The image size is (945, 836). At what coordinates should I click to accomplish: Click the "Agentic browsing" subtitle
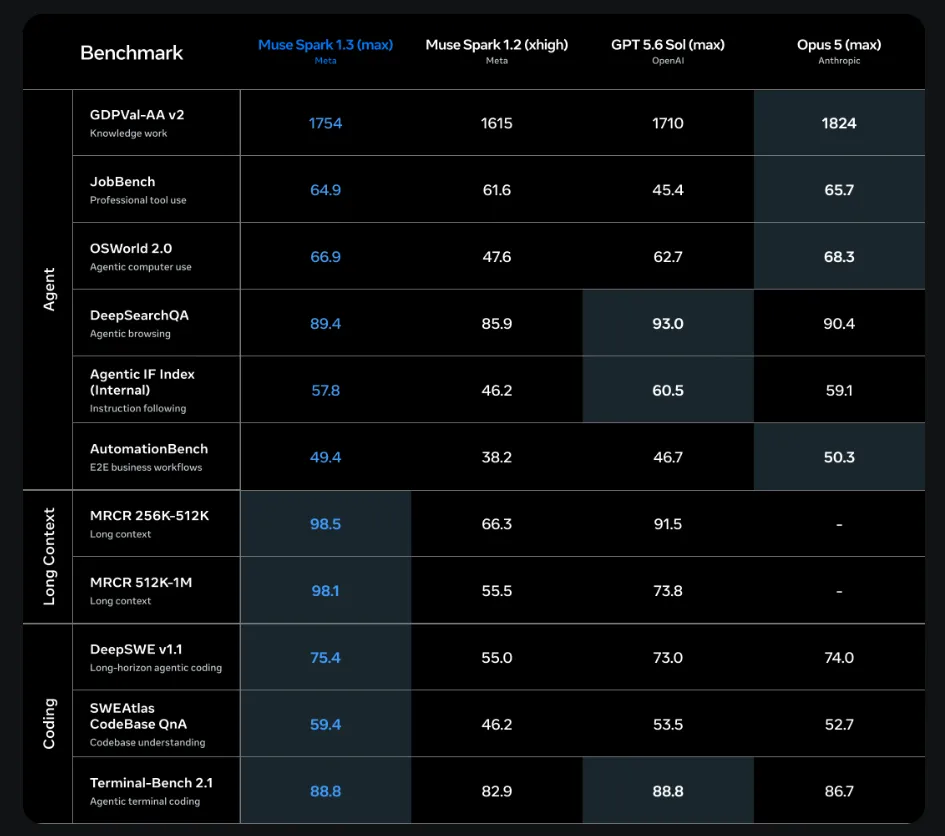(130, 334)
